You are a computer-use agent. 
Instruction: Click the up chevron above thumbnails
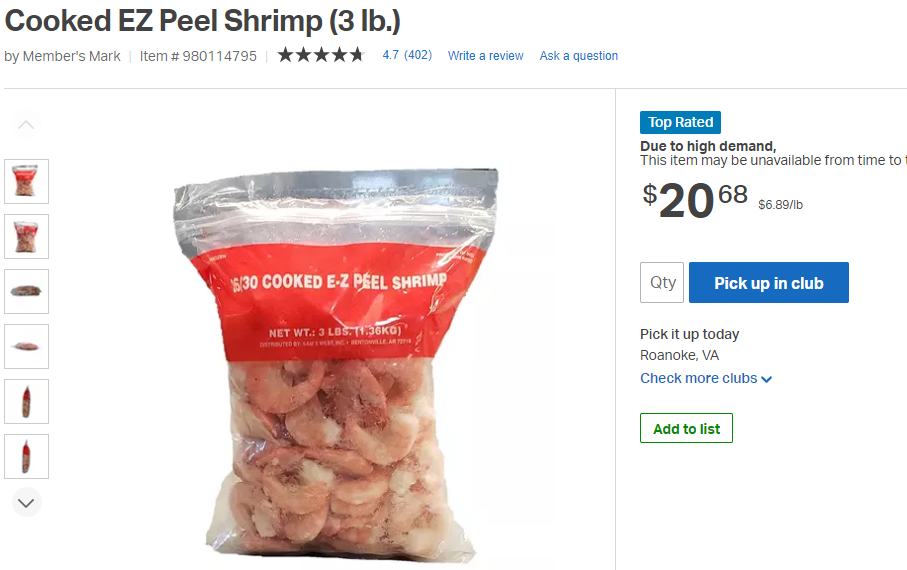27,125
